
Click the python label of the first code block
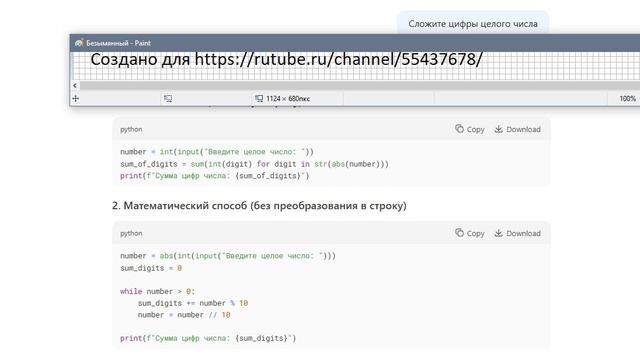tap(131, 129)
